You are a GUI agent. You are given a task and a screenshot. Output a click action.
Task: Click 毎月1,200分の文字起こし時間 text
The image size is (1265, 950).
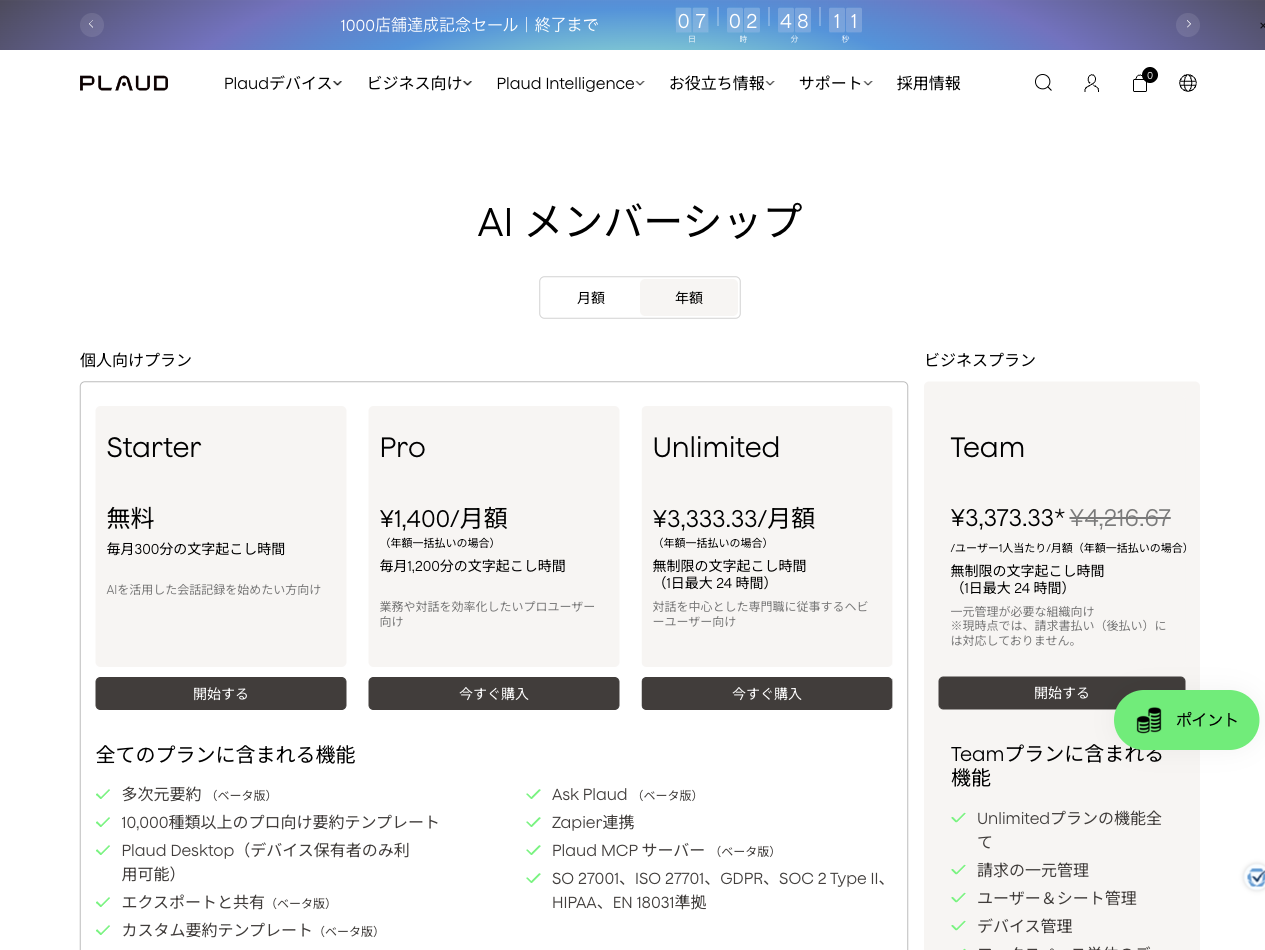click(473, 566)
